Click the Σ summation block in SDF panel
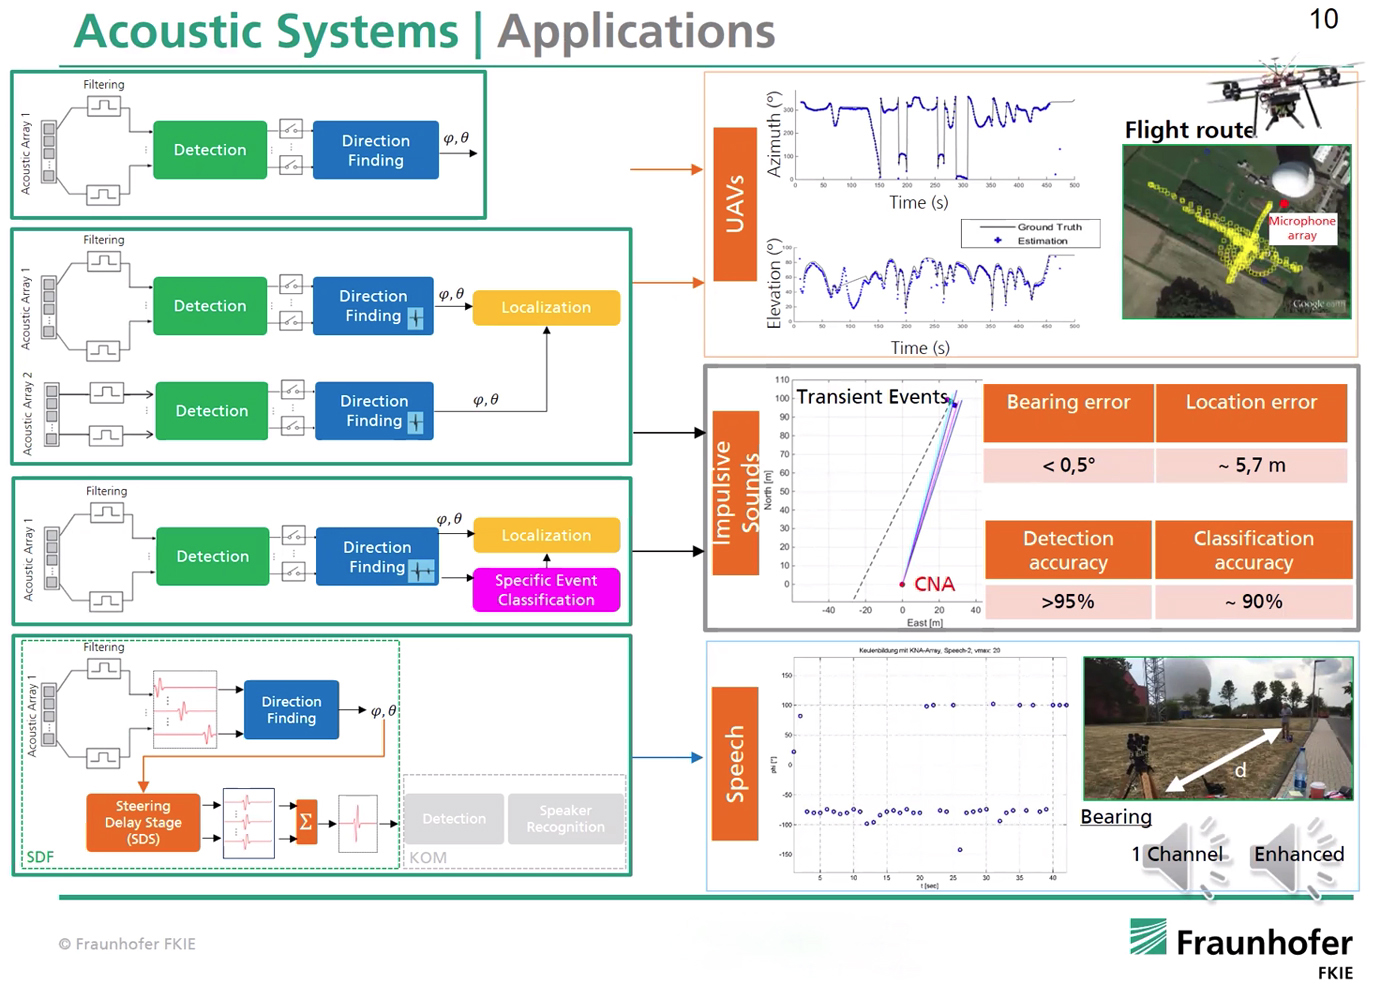1377x999 pixels. click(306, 822)
